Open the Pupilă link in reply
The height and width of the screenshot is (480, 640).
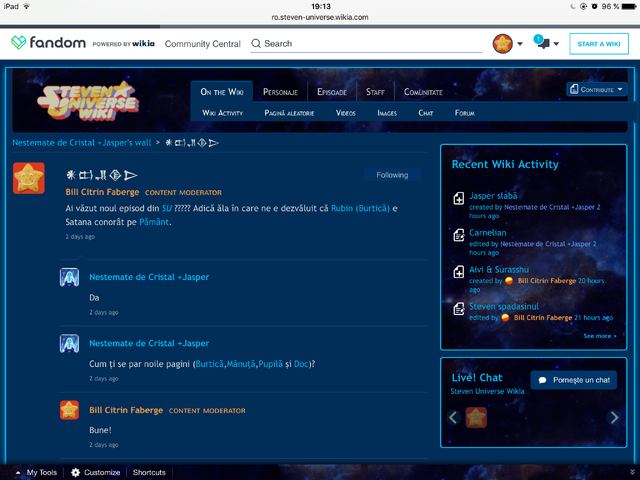click(270, 364)
